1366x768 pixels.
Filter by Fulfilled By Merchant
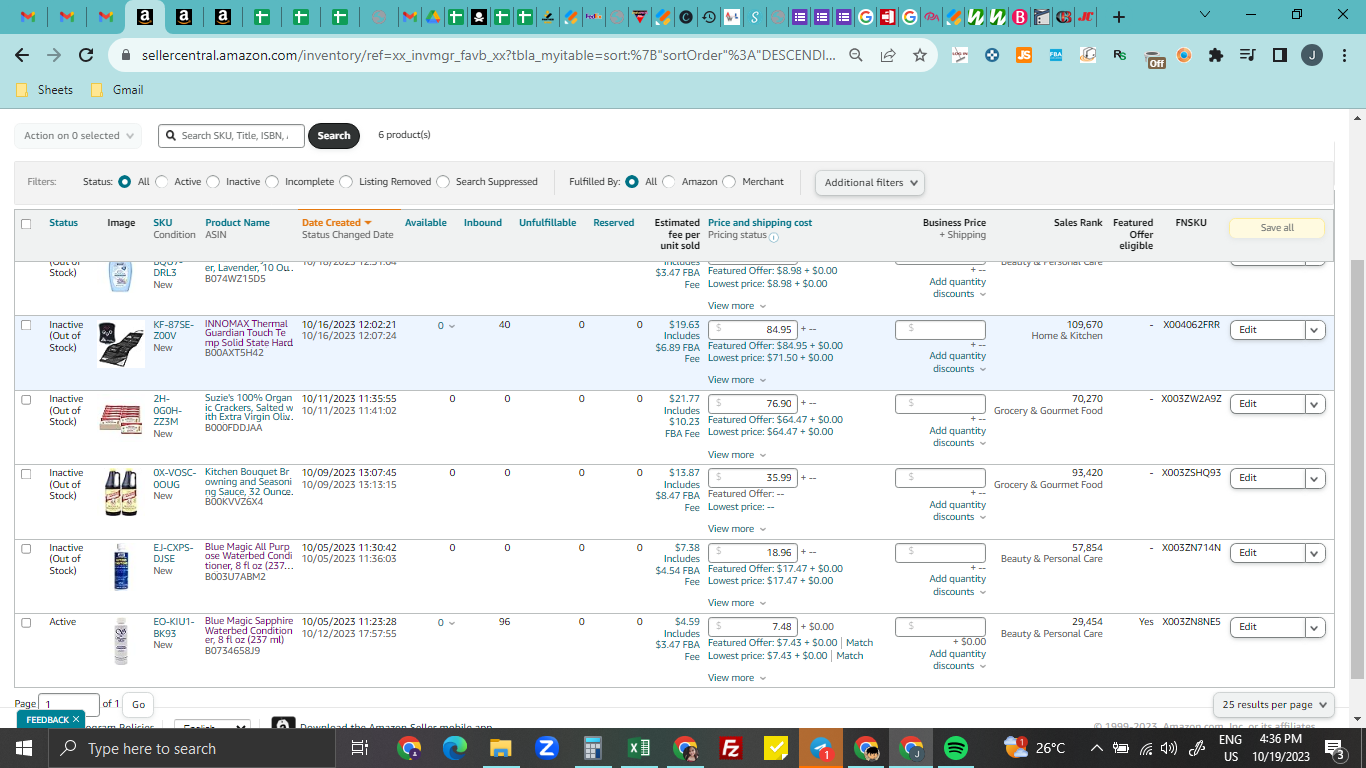(x=729, y=182)
